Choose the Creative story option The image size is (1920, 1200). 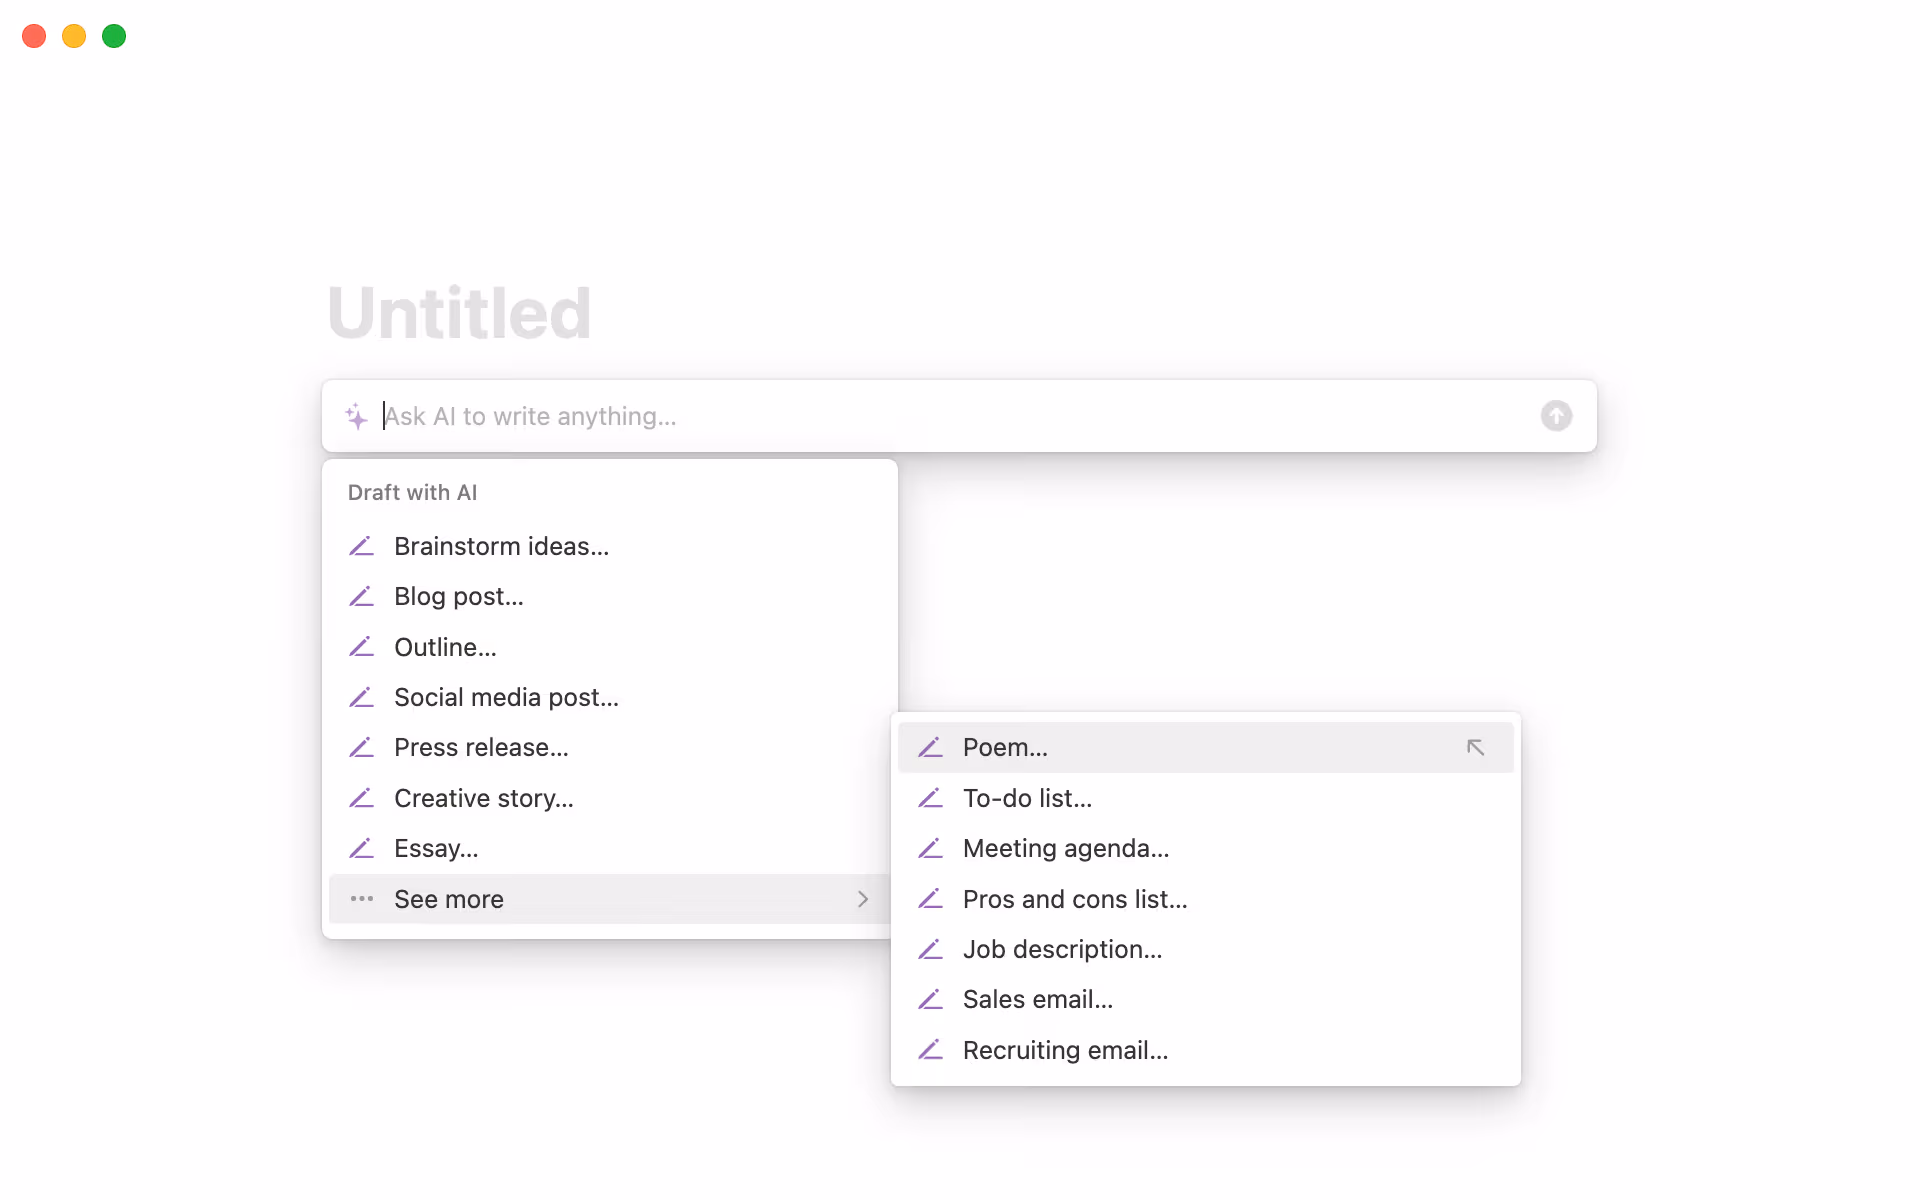point(610,798)
